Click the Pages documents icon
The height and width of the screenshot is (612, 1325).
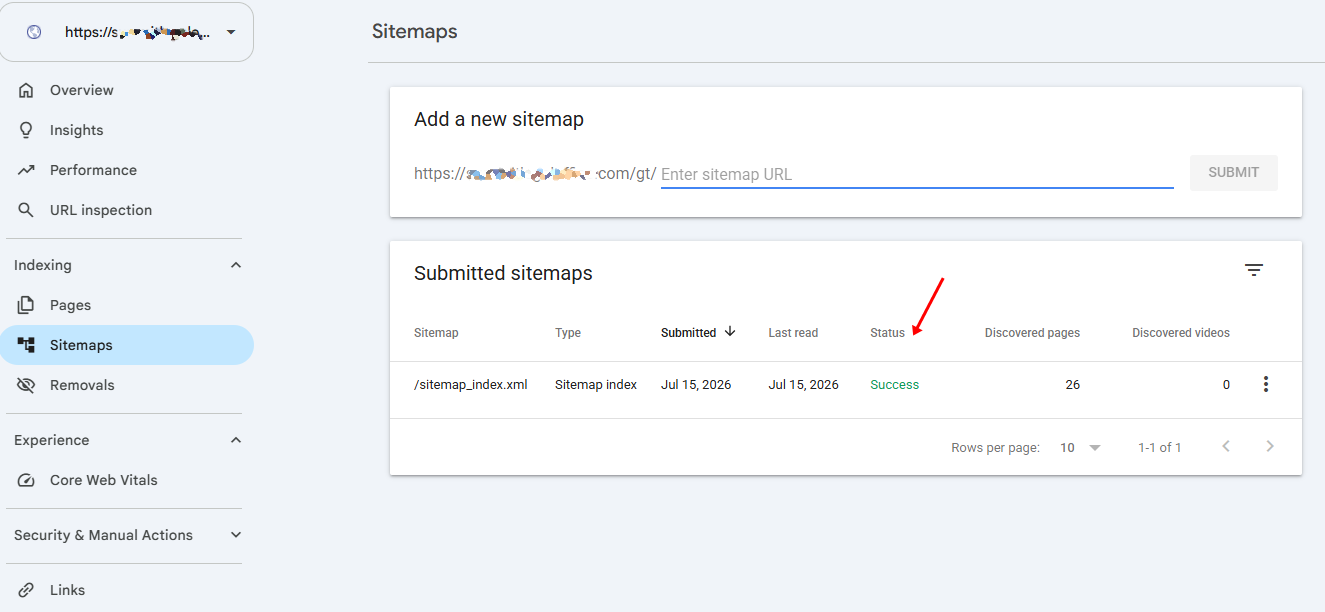point(26,305)
